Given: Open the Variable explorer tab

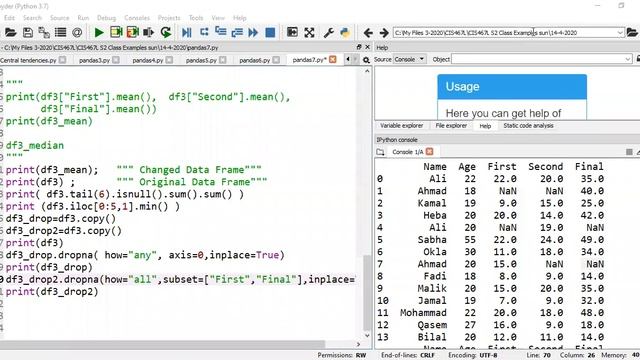Looking at the screenshot, I should tap(401, 126).
